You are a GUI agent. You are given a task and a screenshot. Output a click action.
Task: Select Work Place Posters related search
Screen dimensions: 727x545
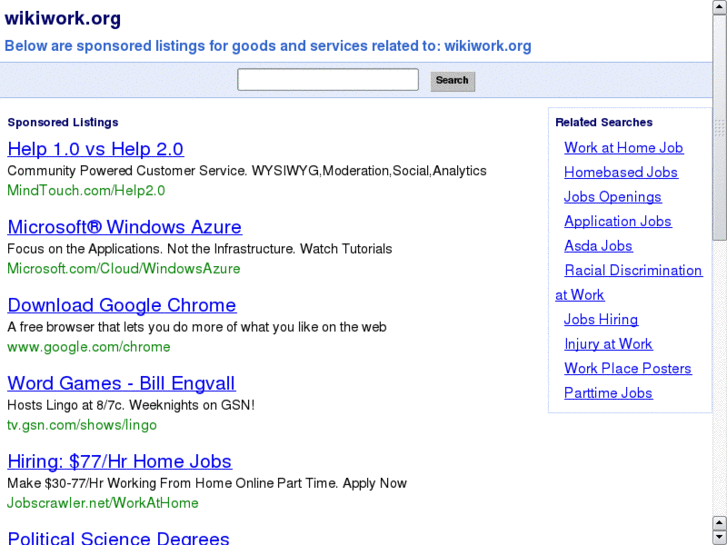[628, 369]
